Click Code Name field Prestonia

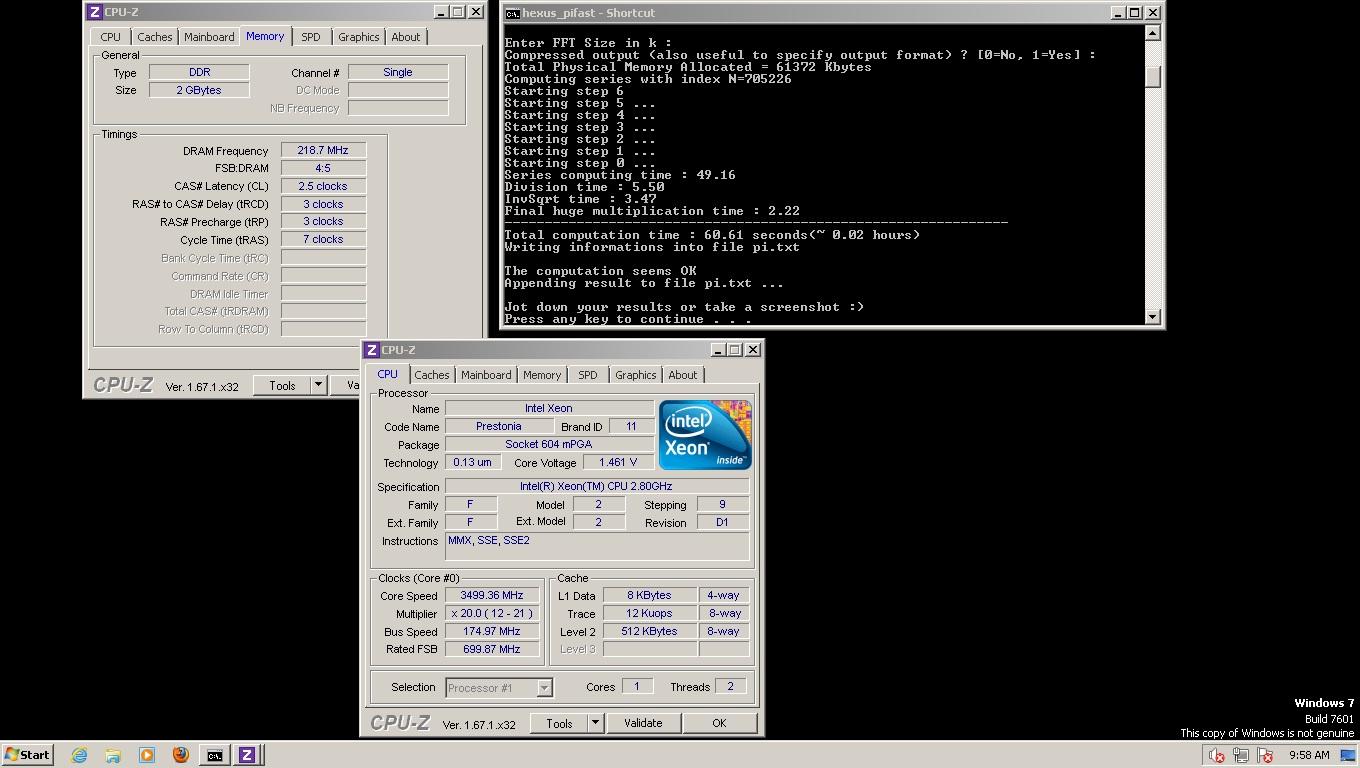click(499, 426)
